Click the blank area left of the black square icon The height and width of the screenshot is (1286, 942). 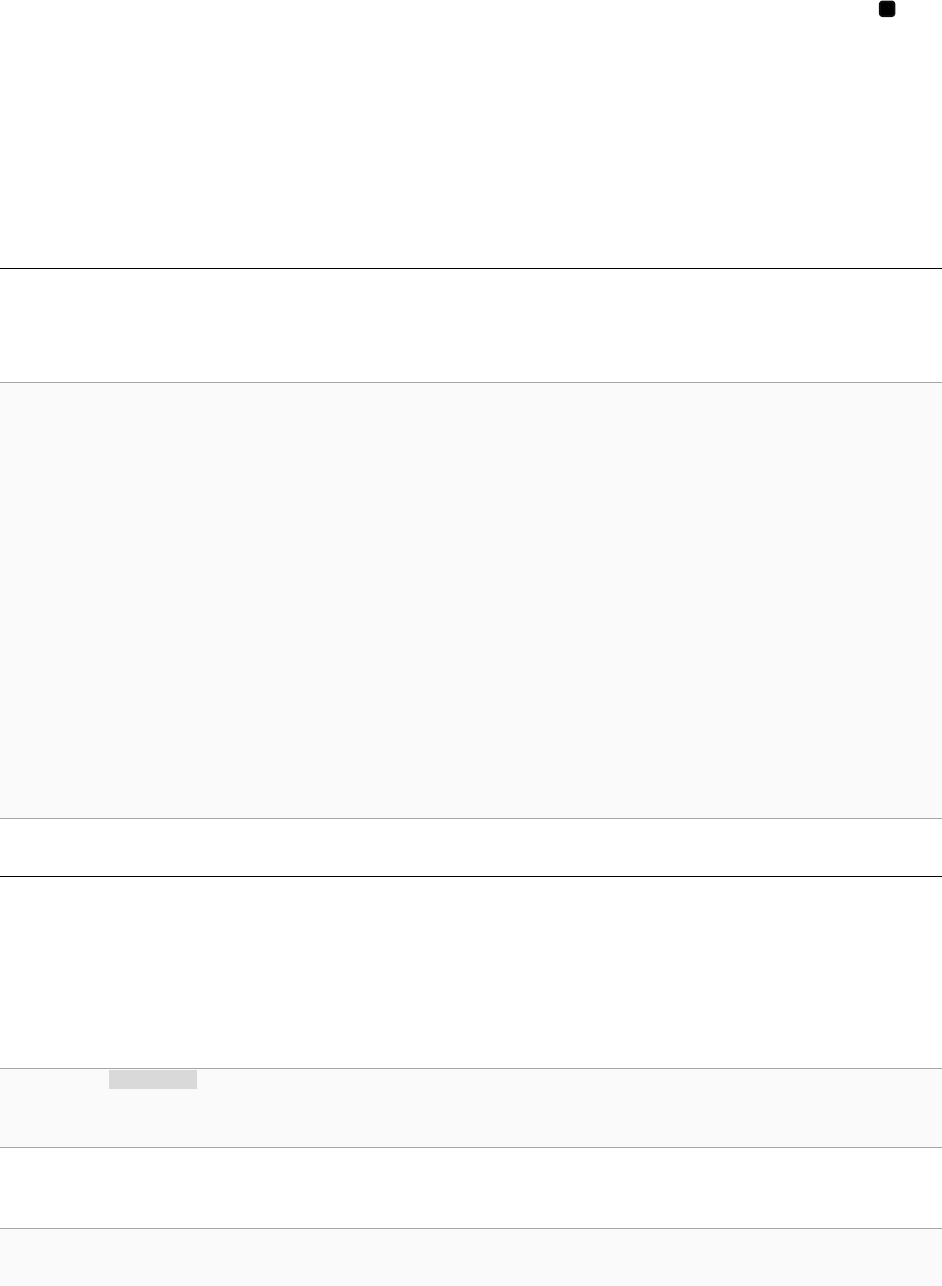tap(438, 9)
